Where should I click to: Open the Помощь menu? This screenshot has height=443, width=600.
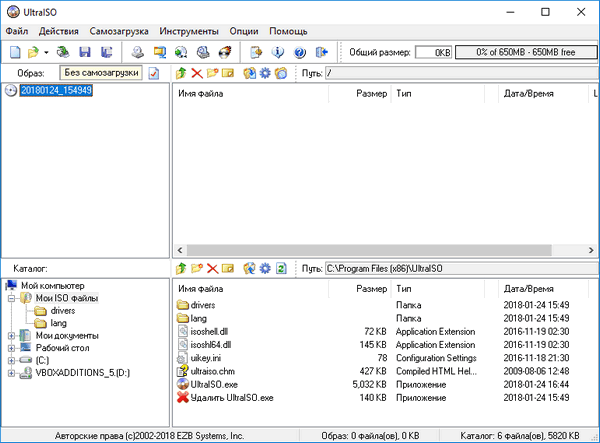(288, 31)
